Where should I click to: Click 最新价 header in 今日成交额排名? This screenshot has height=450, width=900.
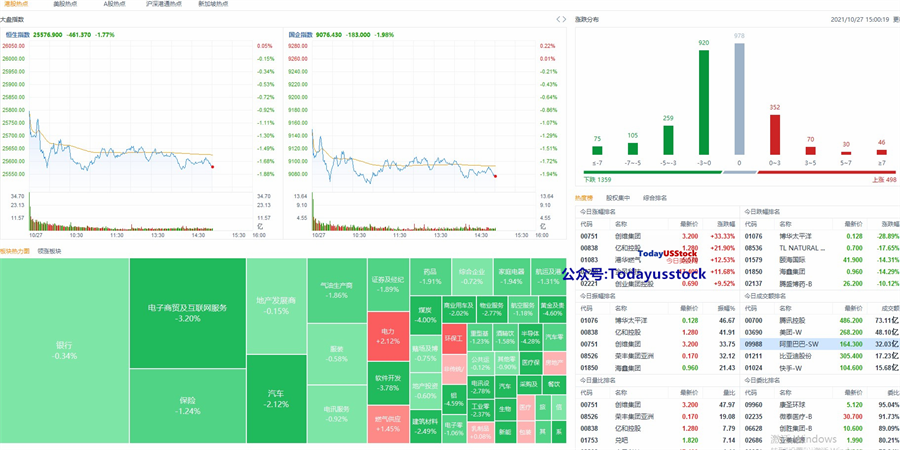click(853, 308)
